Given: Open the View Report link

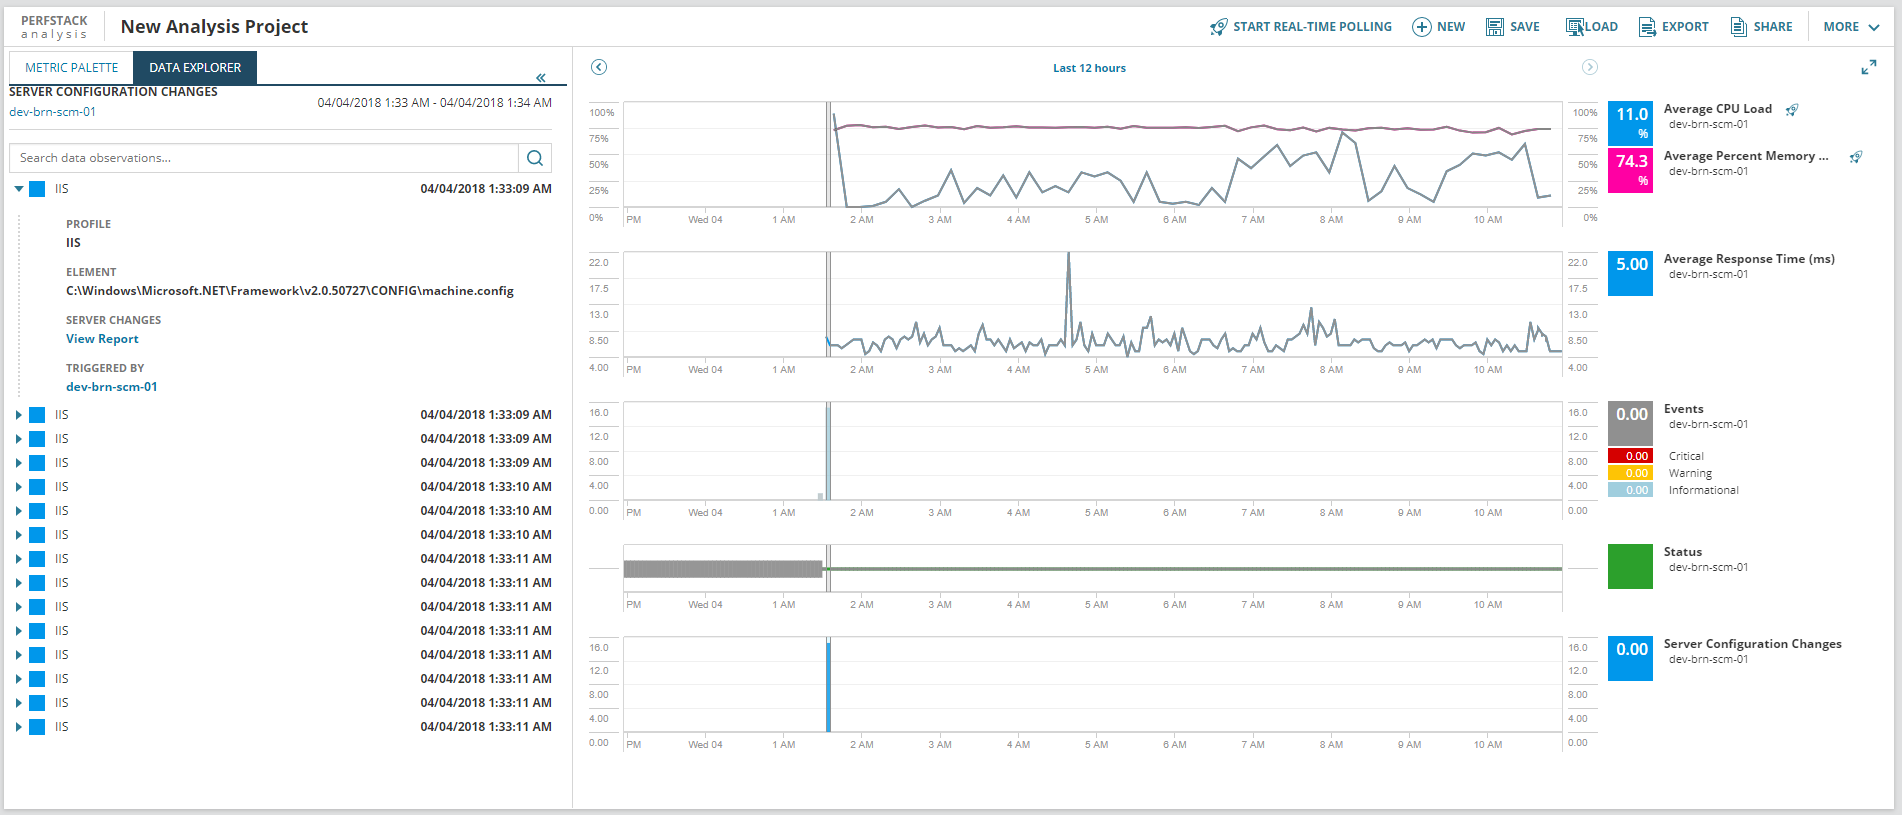Looking at the screenshot, I should pyautogui.click(x=102, y=339).
